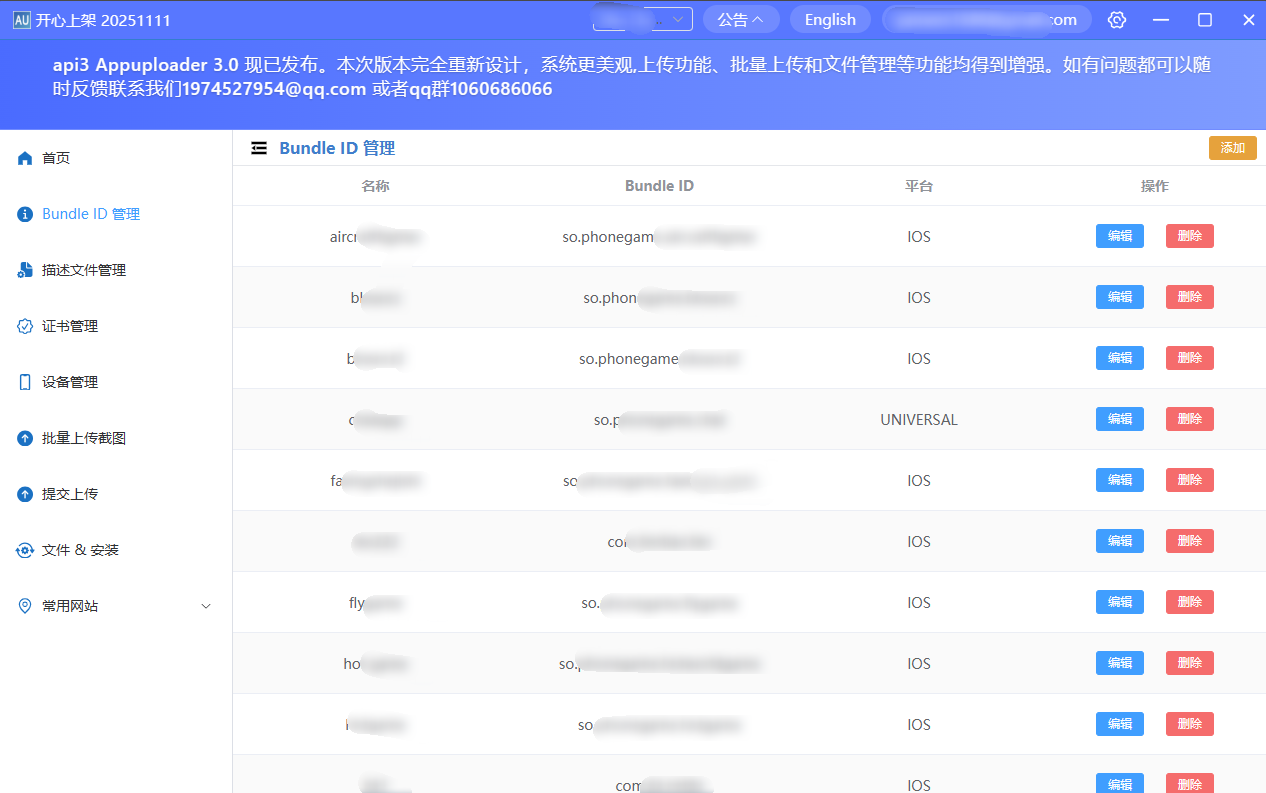1266x793 pixels.
Task: Click the upload arrow icon beside 提交上传
Action: tap(25, 494)
